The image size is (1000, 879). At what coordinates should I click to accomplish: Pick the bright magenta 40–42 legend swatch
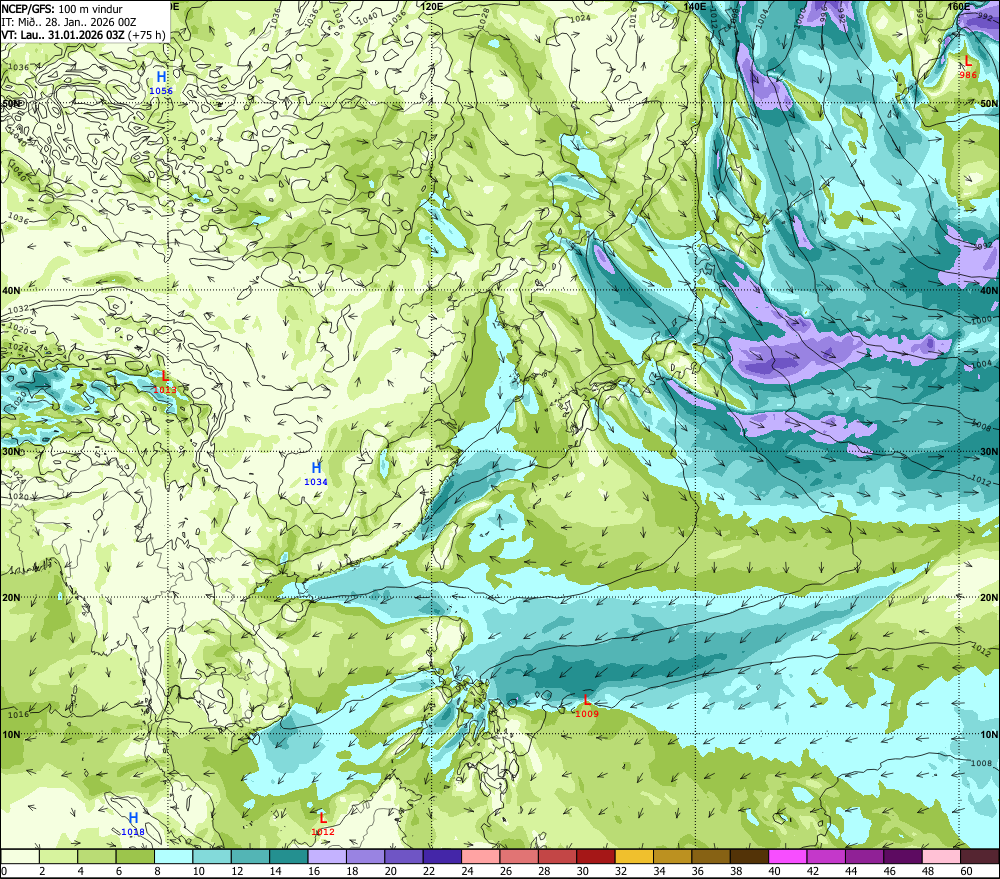pos(788,857)
